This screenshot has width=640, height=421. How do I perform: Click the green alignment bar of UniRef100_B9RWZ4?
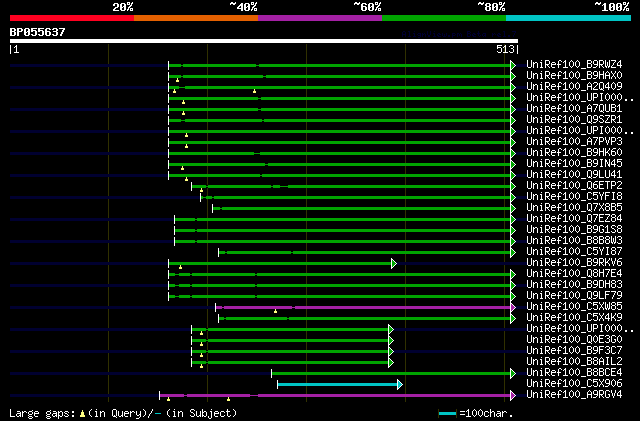pyautogui.click(x=340, y=65)
